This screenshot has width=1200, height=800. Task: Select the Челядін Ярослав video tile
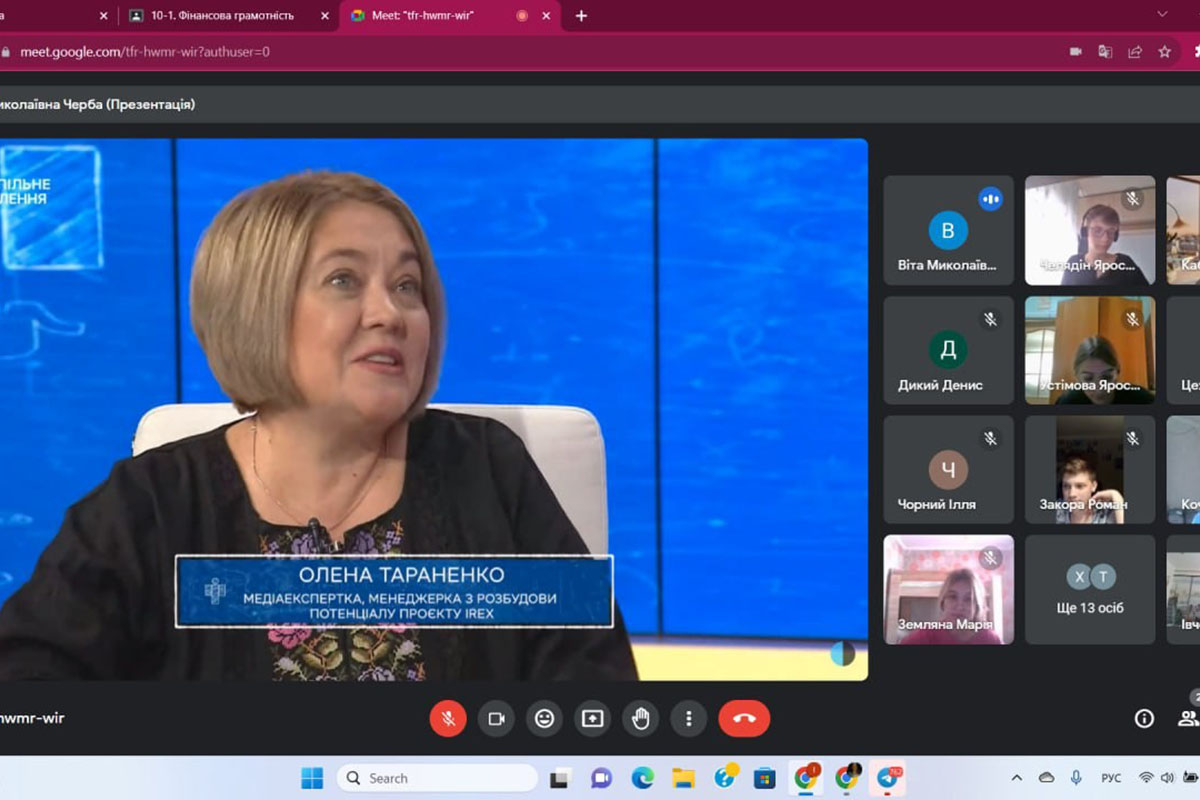coord(1090,230)
